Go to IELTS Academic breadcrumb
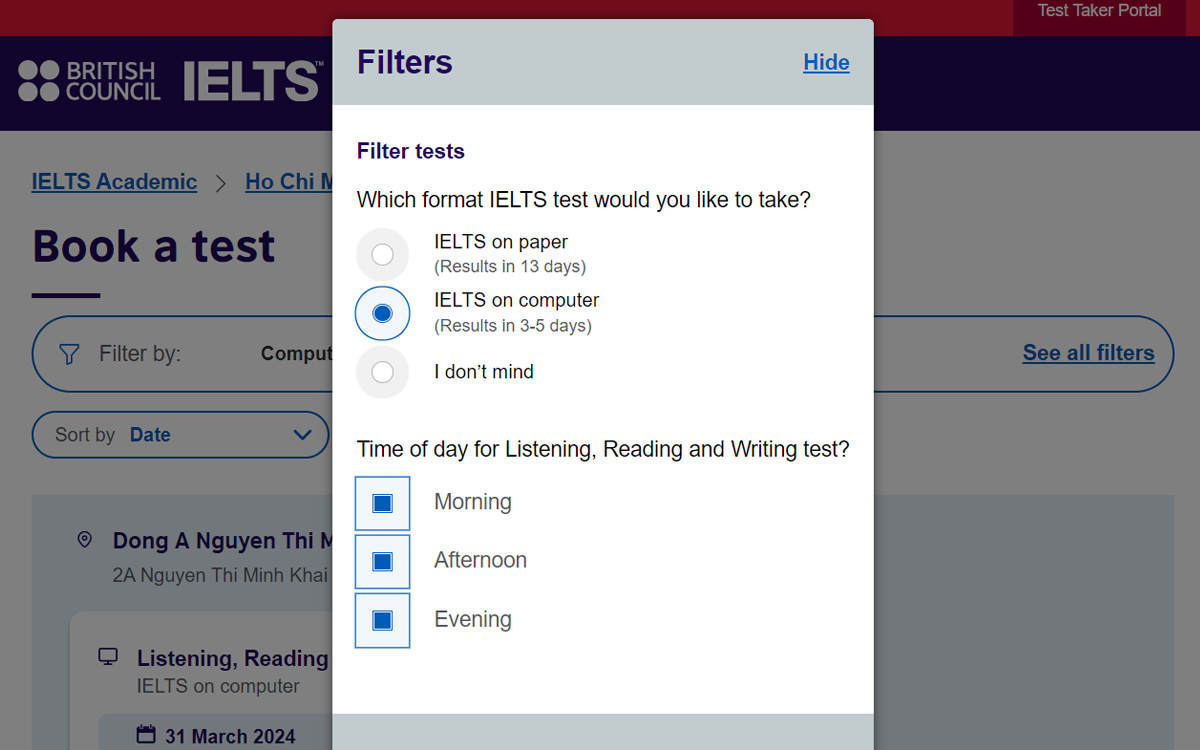The width and height of the screenshot is (1200, 750). click(114, 182)
